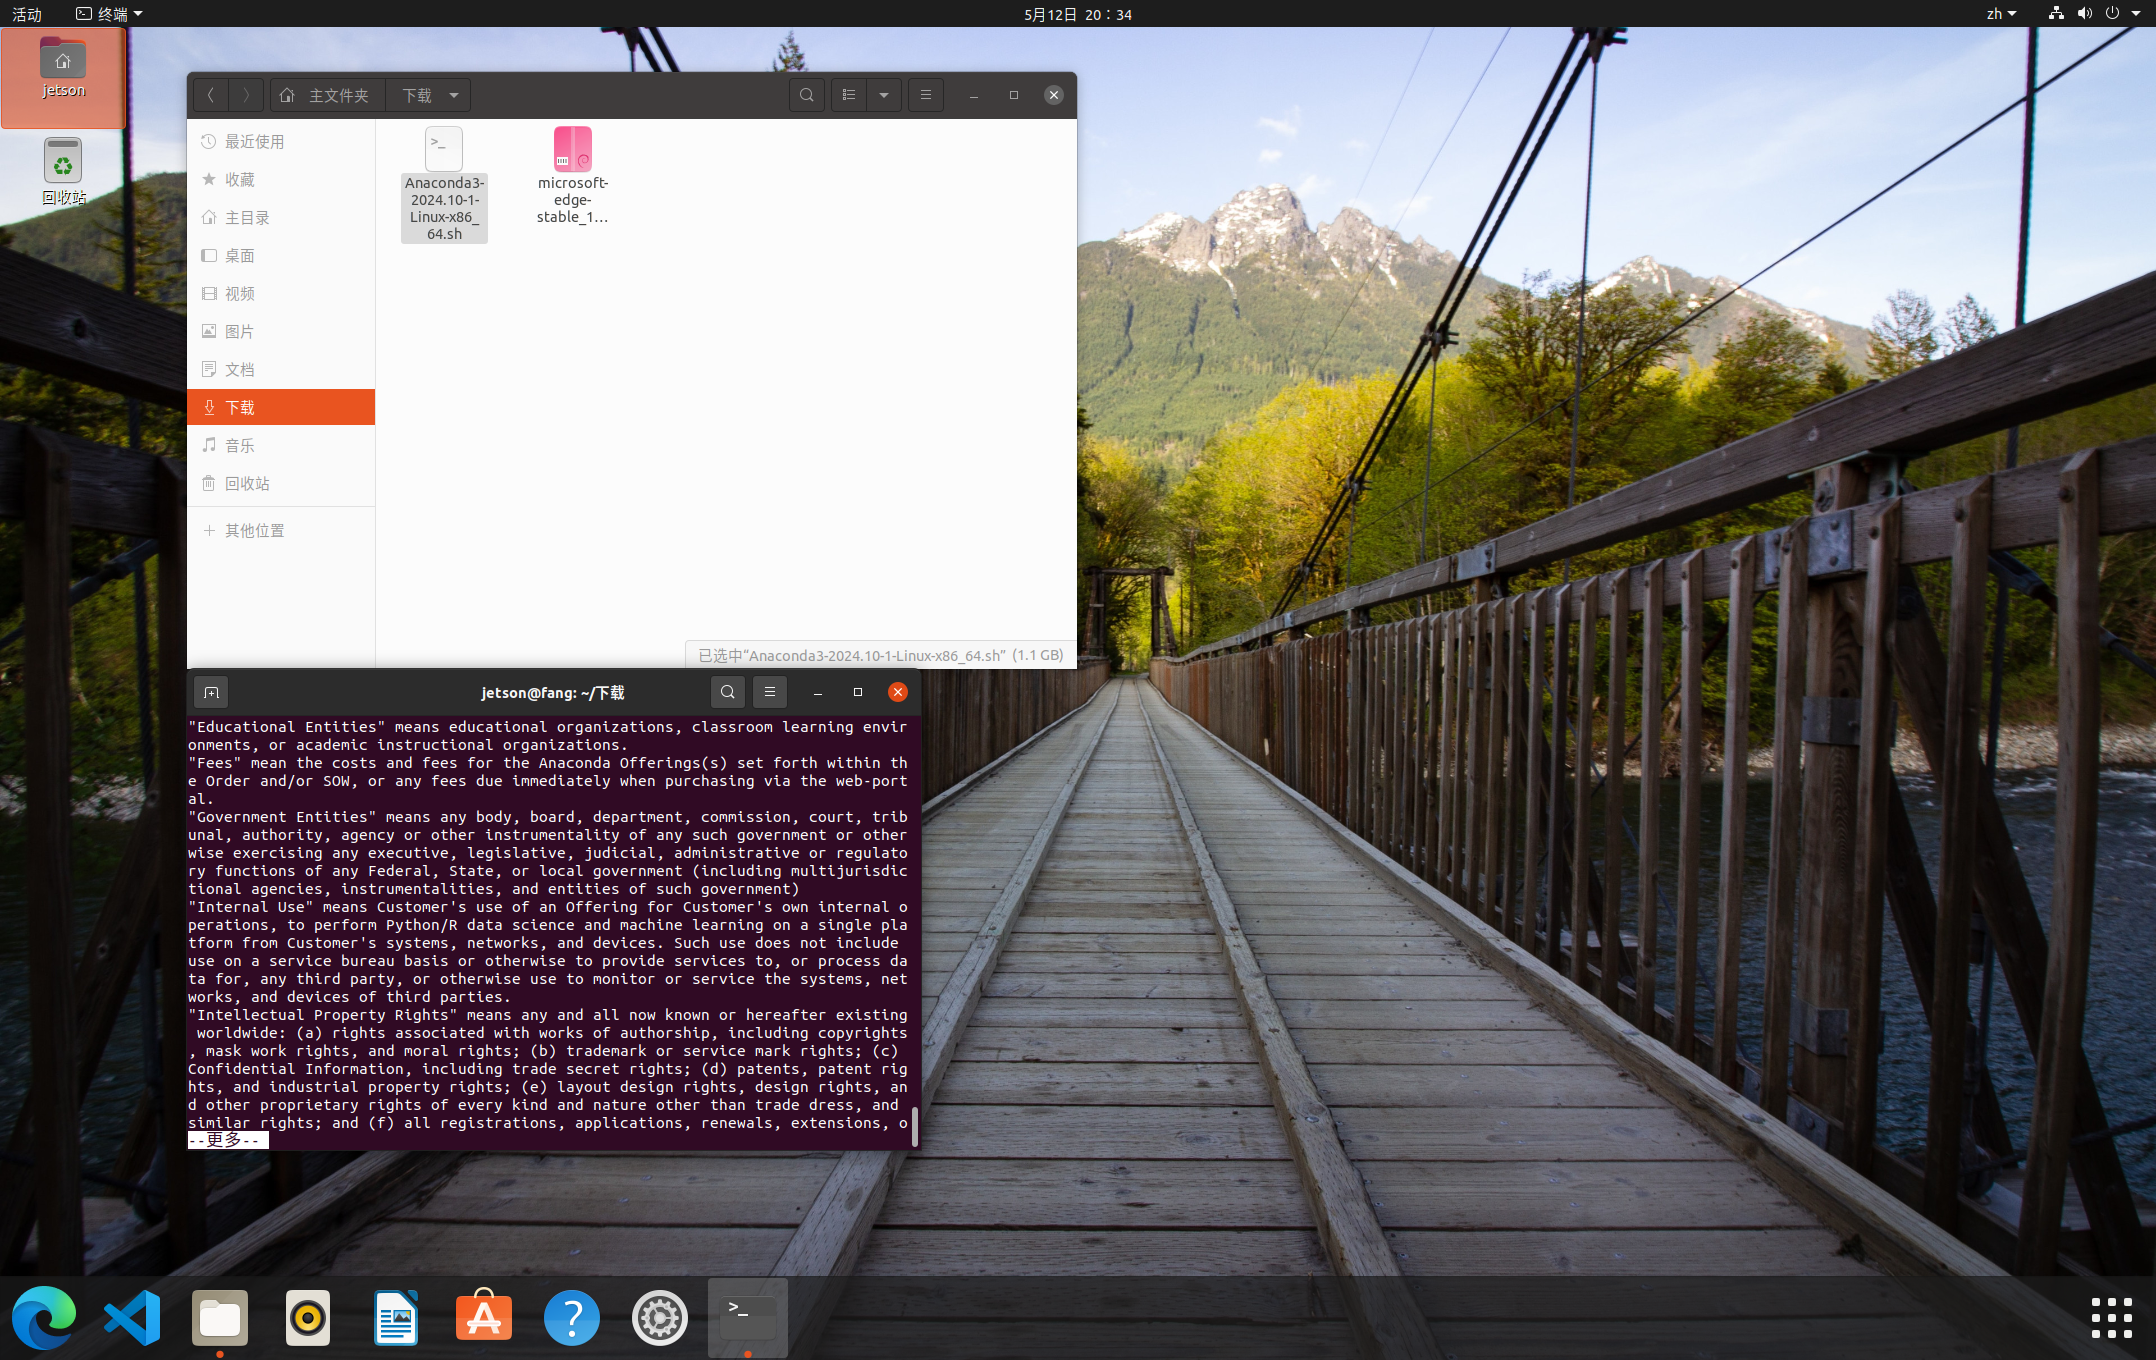2156x1360 pixels.
Task: Click 主文件夹 in the path bar
Action: (x=338, y=95)
